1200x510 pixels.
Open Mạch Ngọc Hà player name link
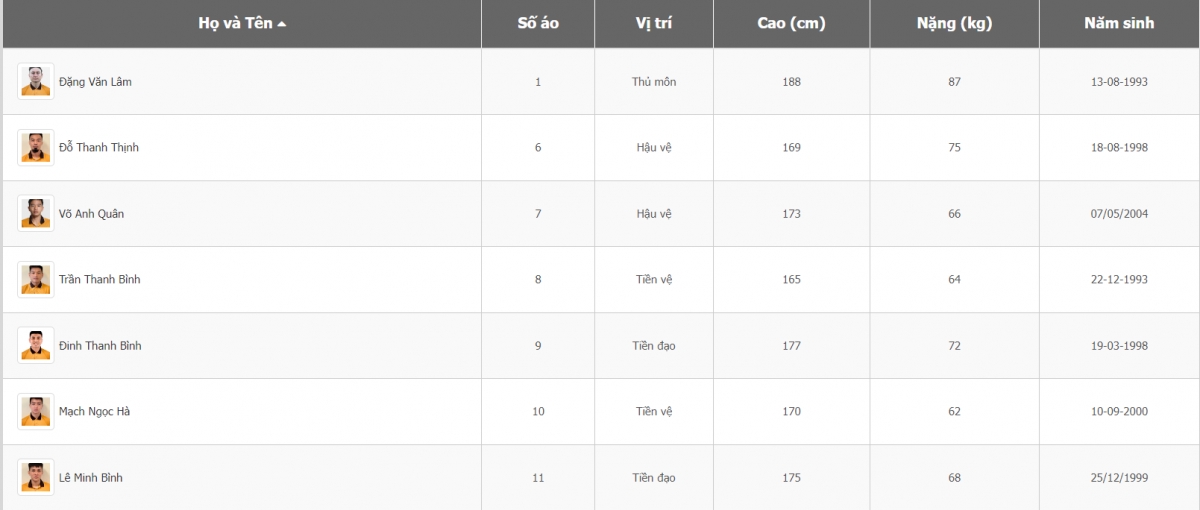(x=94, y=412)
